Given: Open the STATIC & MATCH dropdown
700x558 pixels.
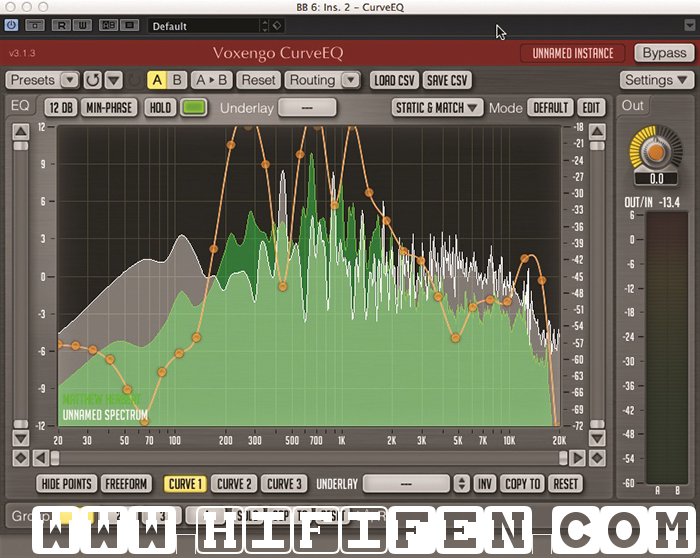Looking at the screenshot, I should tap(437, 108).
